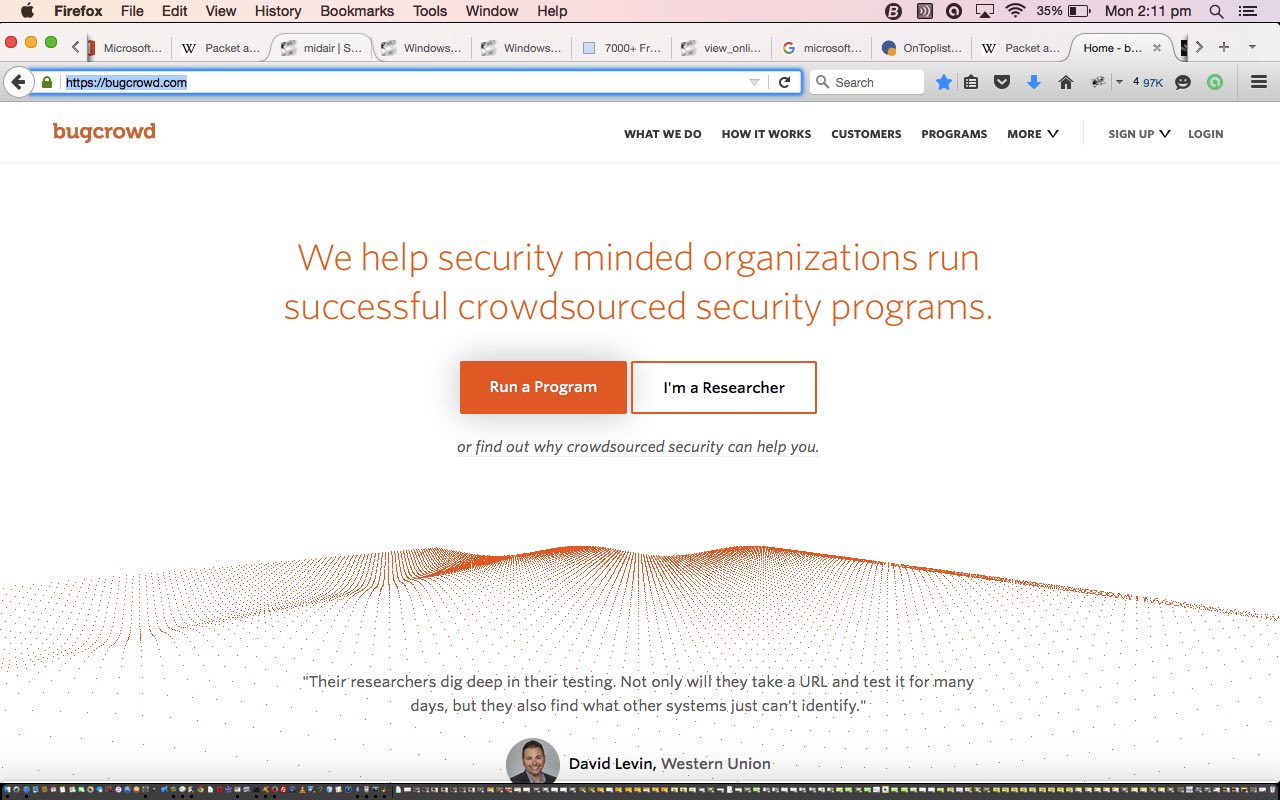
Task: Open the WHAT WE DO link
Action: click(663, 134)
